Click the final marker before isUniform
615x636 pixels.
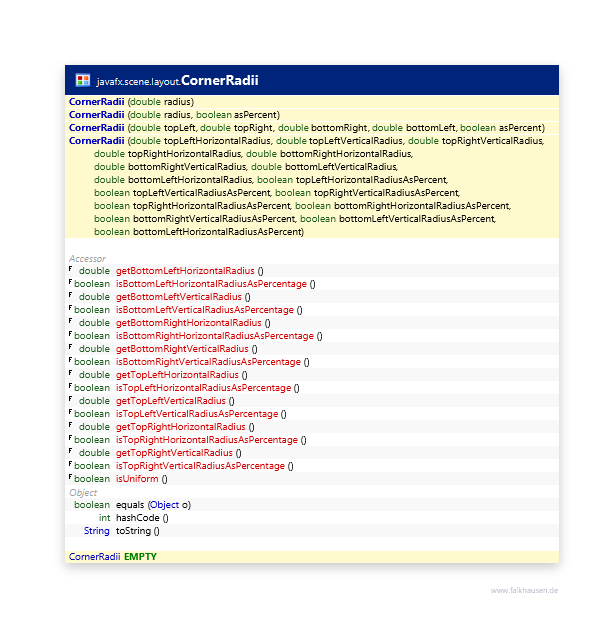(x=70, y=478)
